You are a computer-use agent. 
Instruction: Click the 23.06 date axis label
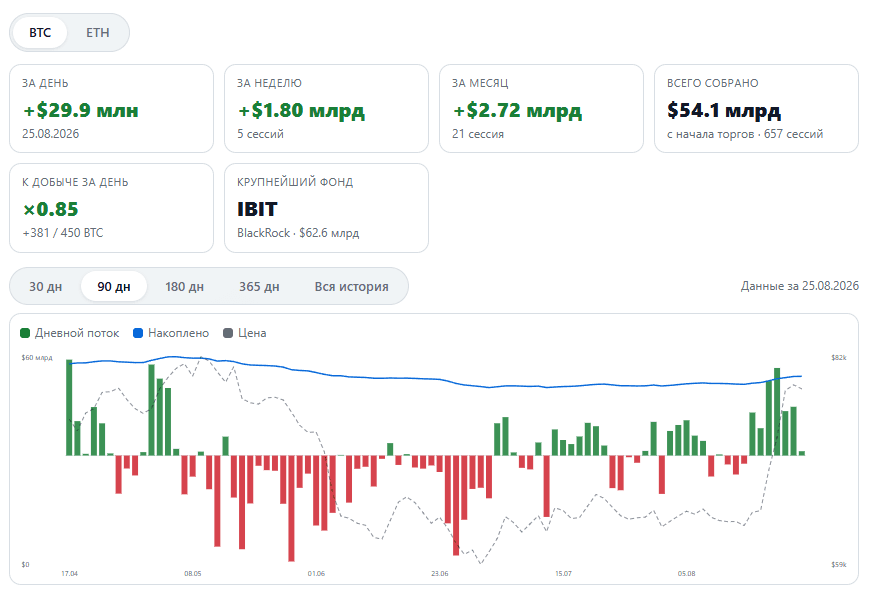click(x=440, y=573)
